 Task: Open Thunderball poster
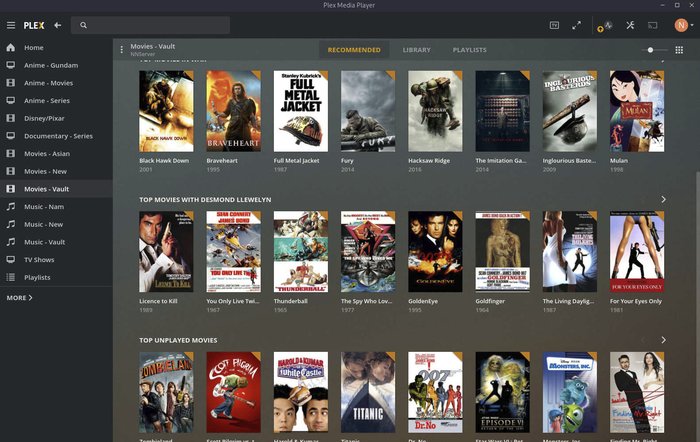click(301, 252)
